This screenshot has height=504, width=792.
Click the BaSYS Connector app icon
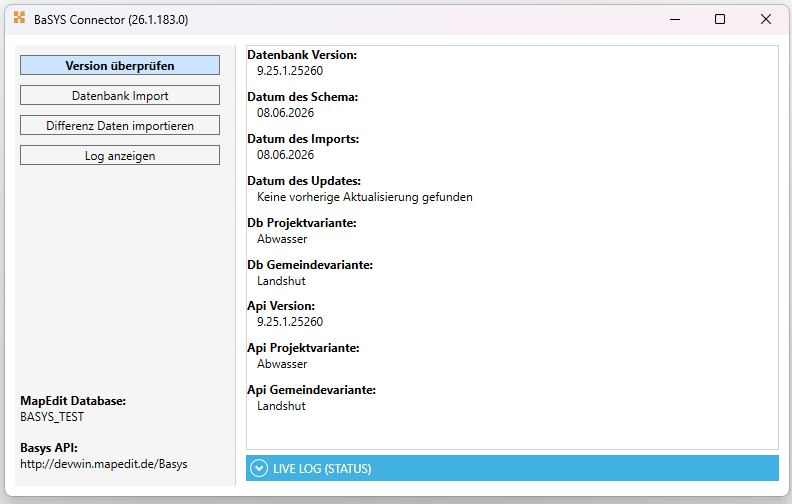tap(19, 18)
